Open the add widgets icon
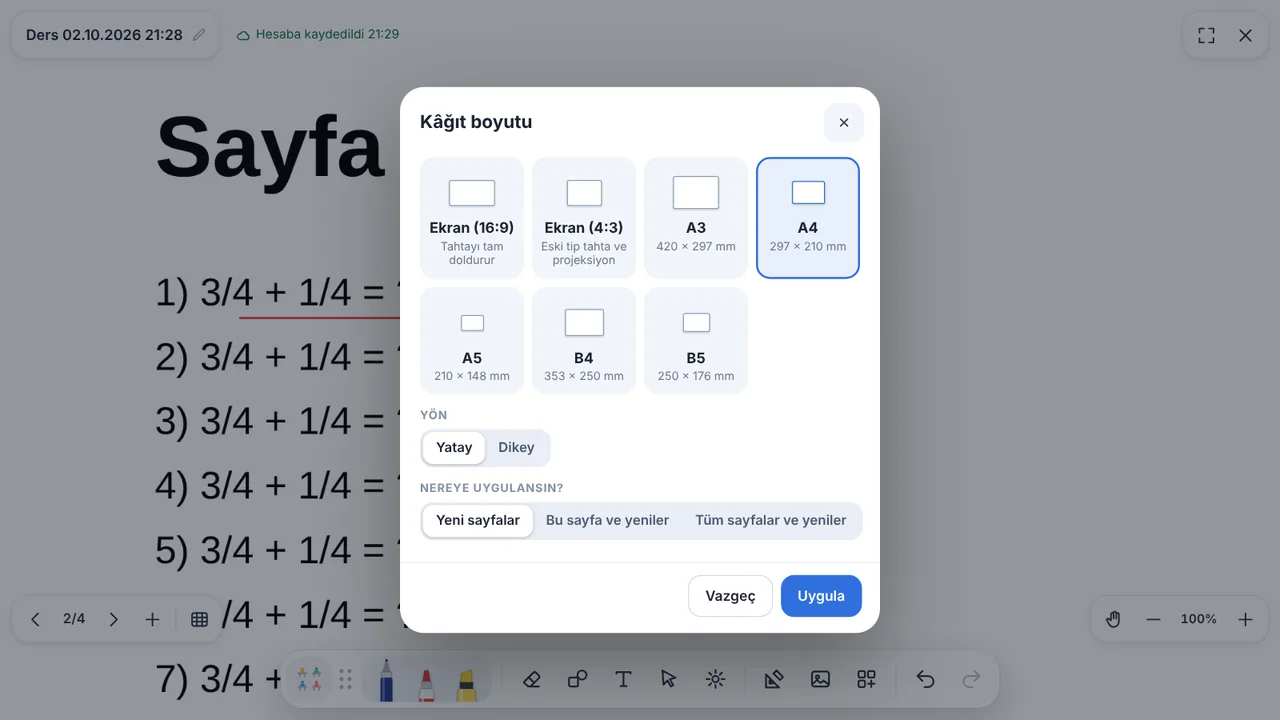The image size is (1280, 720). 867,680
